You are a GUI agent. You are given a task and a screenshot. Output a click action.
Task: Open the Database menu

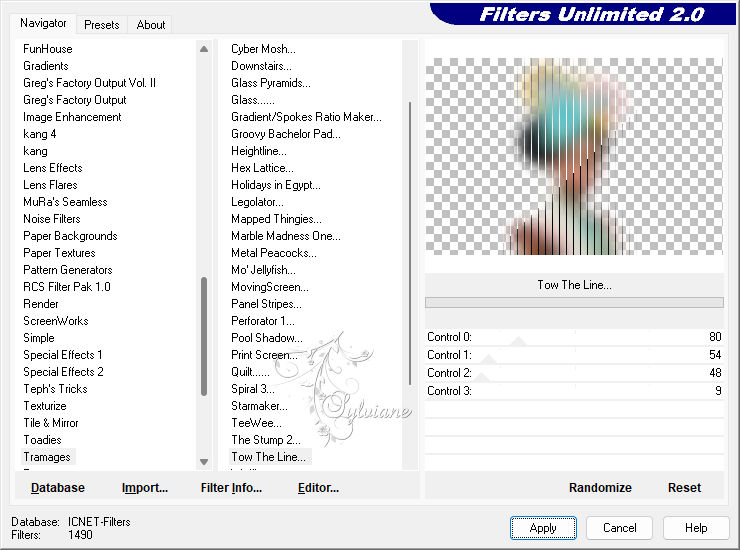pos(58,488)
